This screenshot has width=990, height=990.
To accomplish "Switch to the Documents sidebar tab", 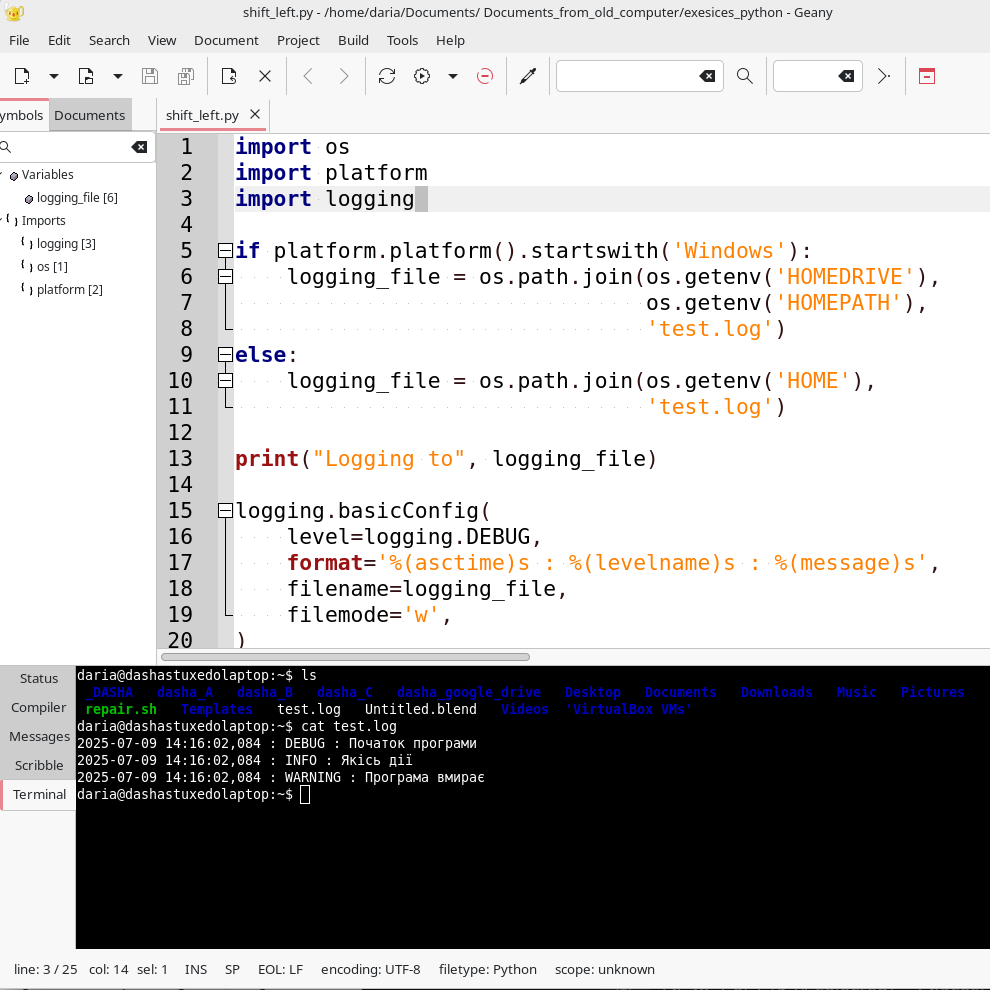I will tap(90, 116).
